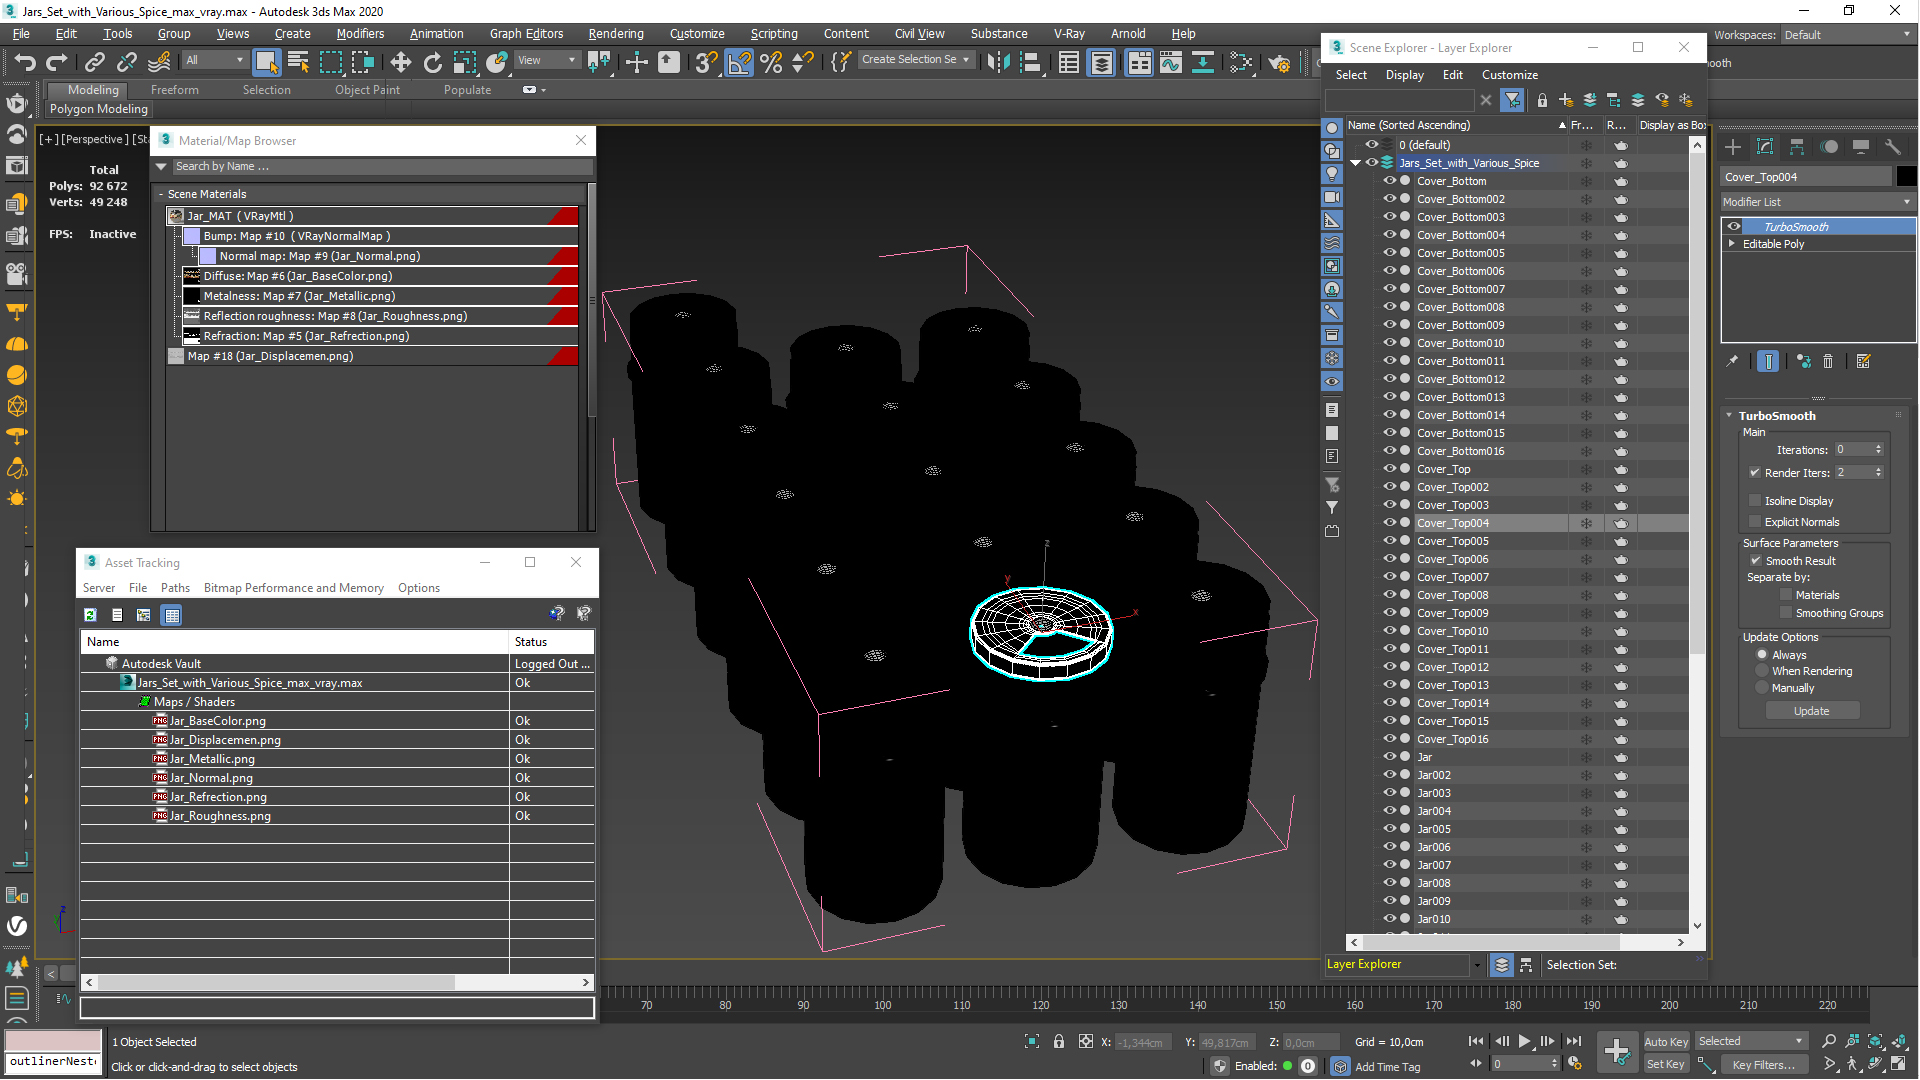The height and width of the screenshot is (1080, 1920).
Task: Open the Render Setup teapot icon
Action: pos(1278,62)
